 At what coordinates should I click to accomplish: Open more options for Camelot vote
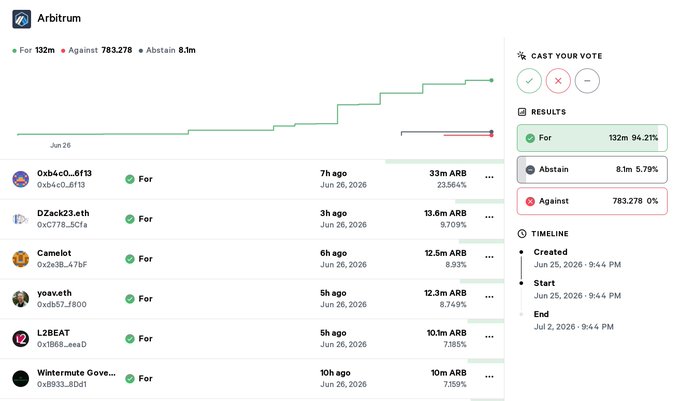pyautogui.click(x=489, y=257)
